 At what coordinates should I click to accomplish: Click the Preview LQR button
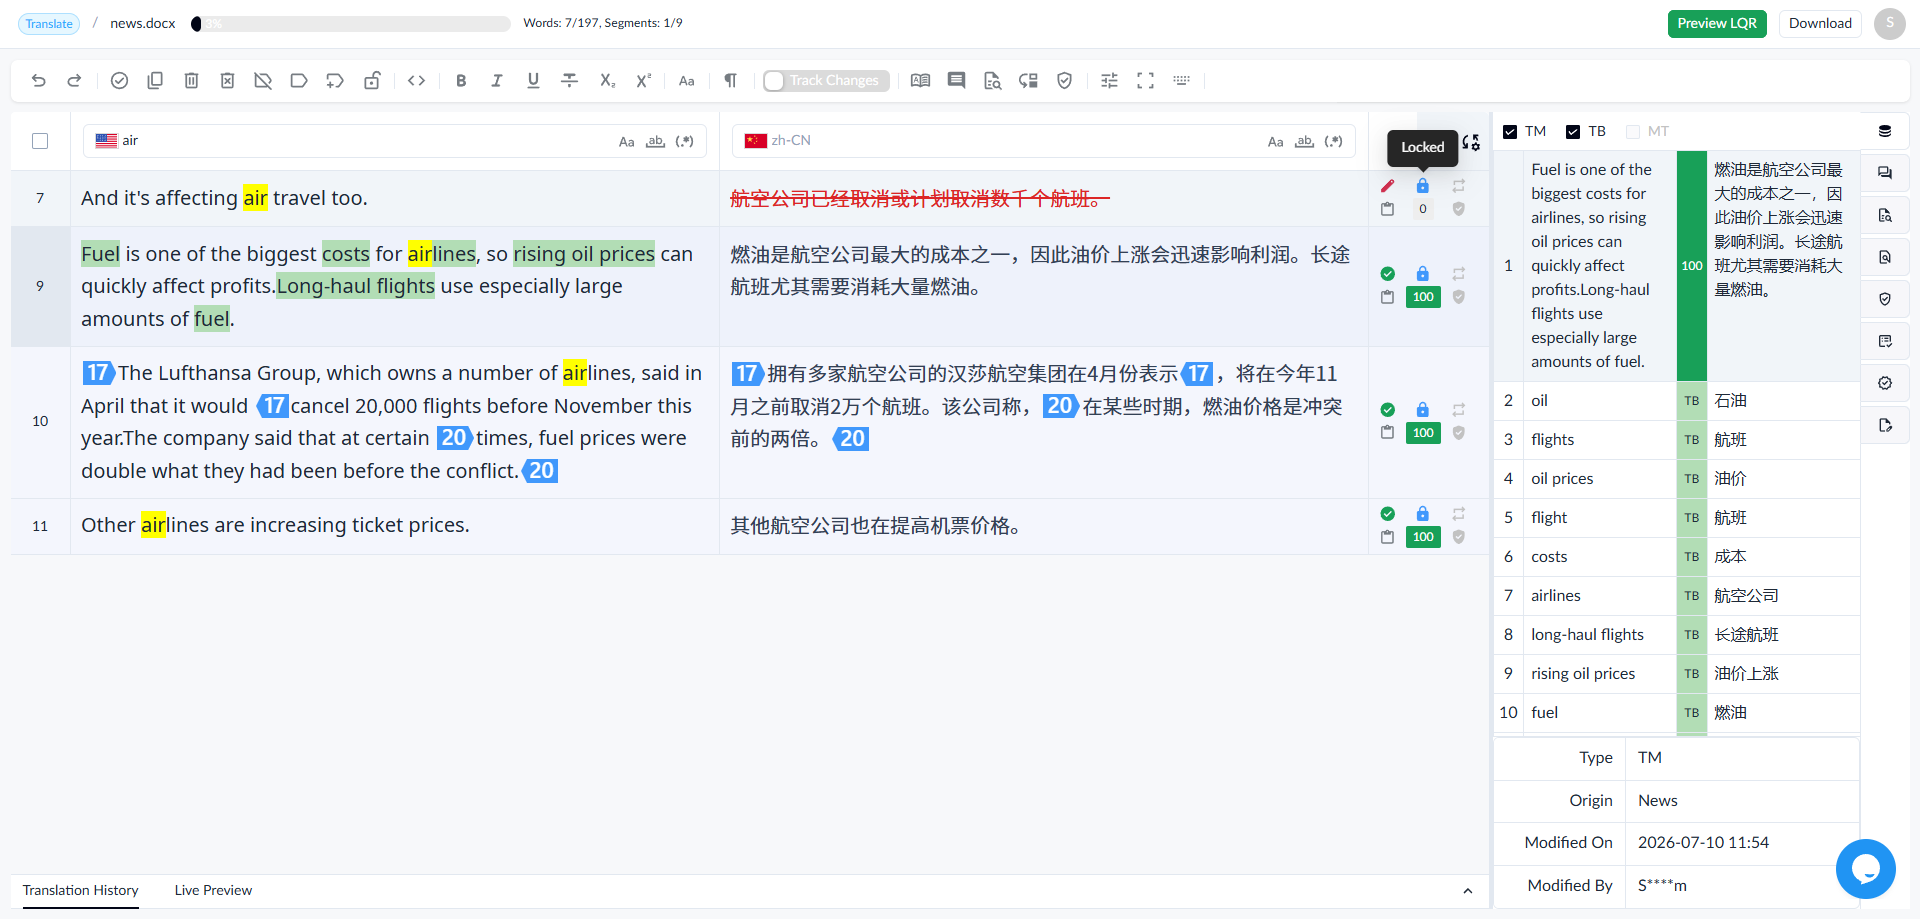point(1717,24)
